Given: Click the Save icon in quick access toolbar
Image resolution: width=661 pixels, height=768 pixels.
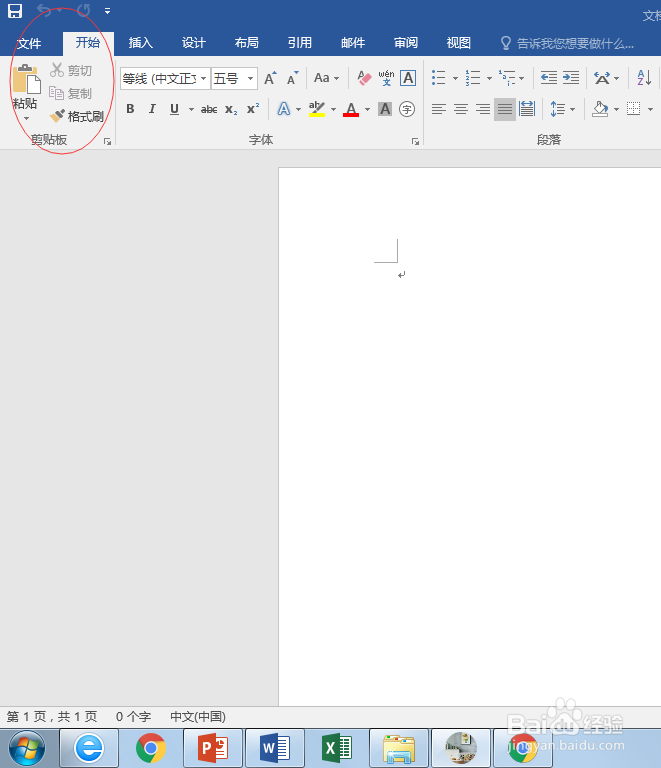Looking at the screenshot, I should 15,11.
